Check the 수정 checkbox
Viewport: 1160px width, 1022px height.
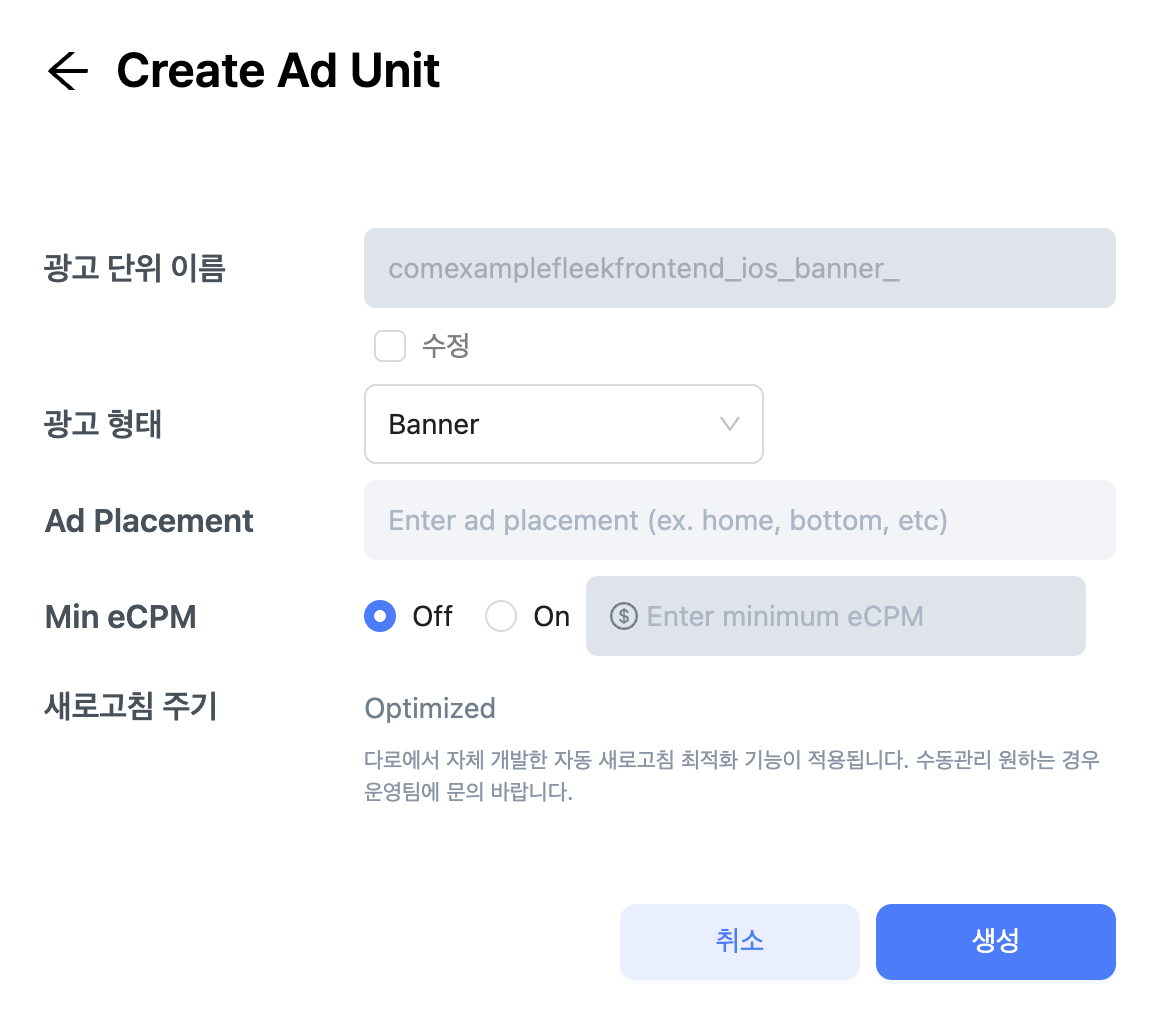[390, 346]
